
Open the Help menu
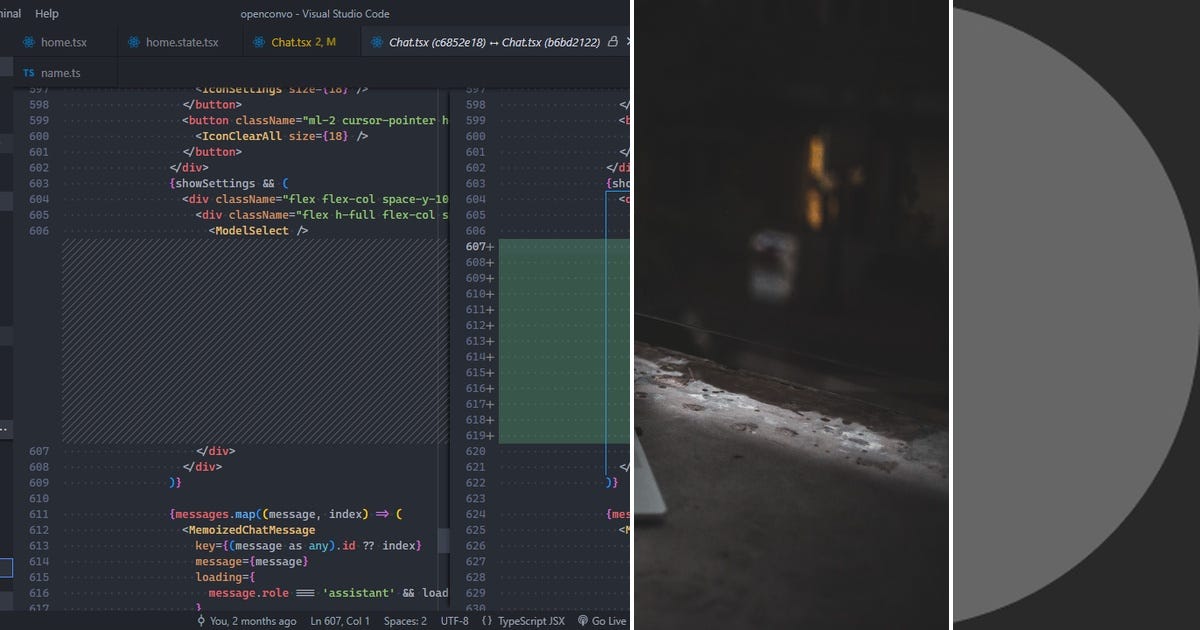46,13
